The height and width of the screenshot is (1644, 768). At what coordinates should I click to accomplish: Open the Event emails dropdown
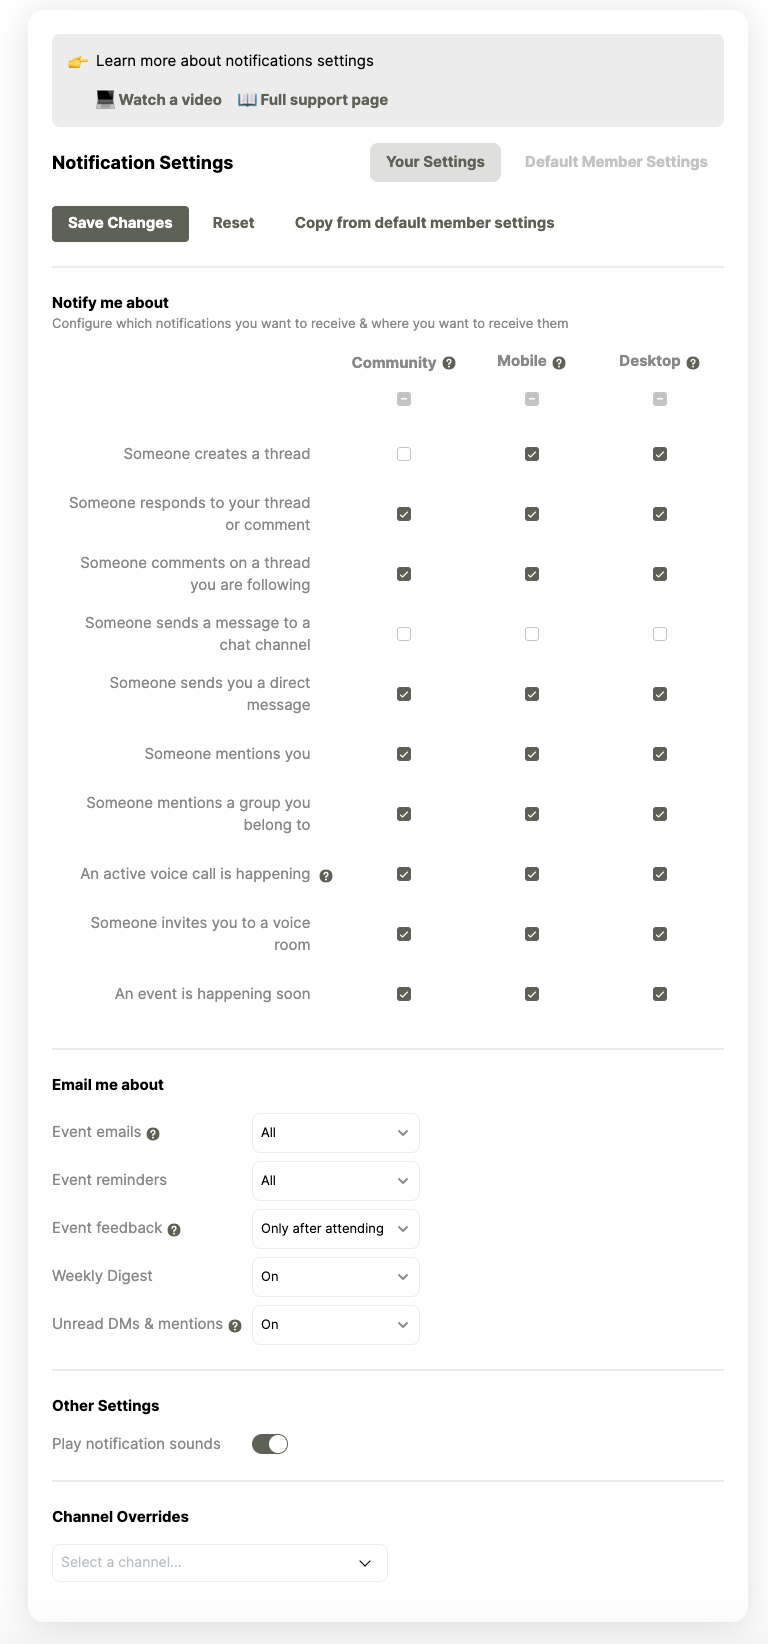(x=335, y=1133)
